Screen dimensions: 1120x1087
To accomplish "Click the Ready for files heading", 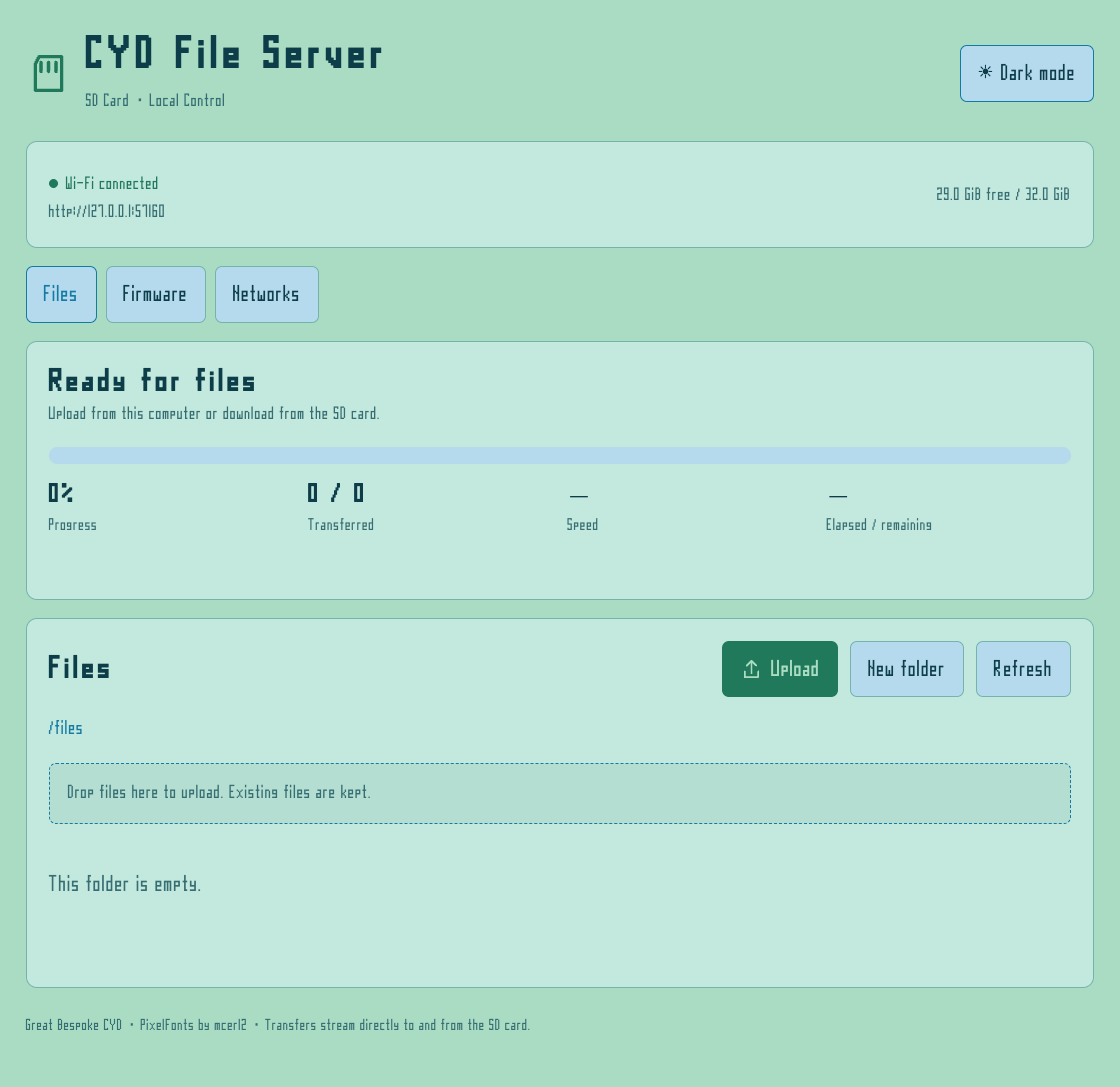I will pyautogui.click(x=151, y=381).
